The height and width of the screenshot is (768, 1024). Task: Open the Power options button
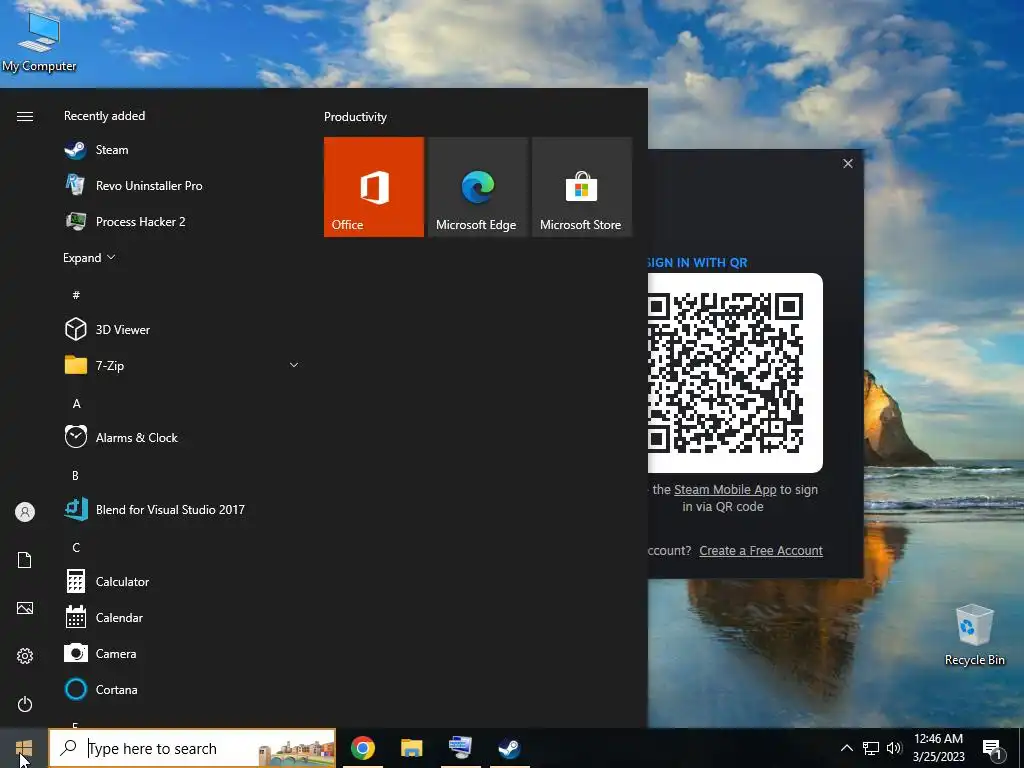[25, 704]
